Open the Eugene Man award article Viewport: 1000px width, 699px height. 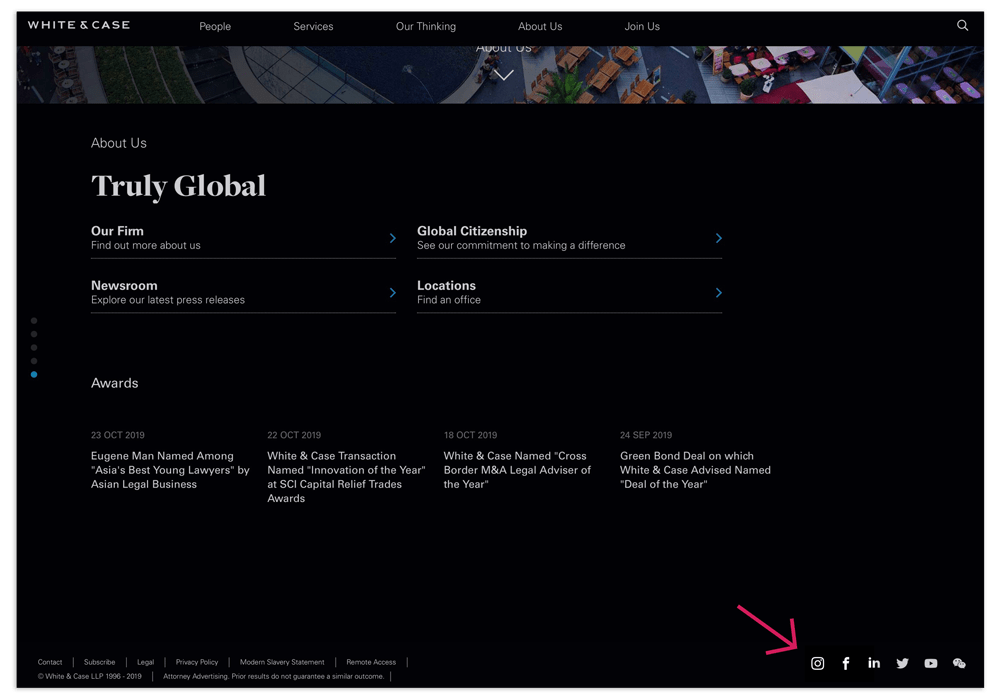(170, 470)
